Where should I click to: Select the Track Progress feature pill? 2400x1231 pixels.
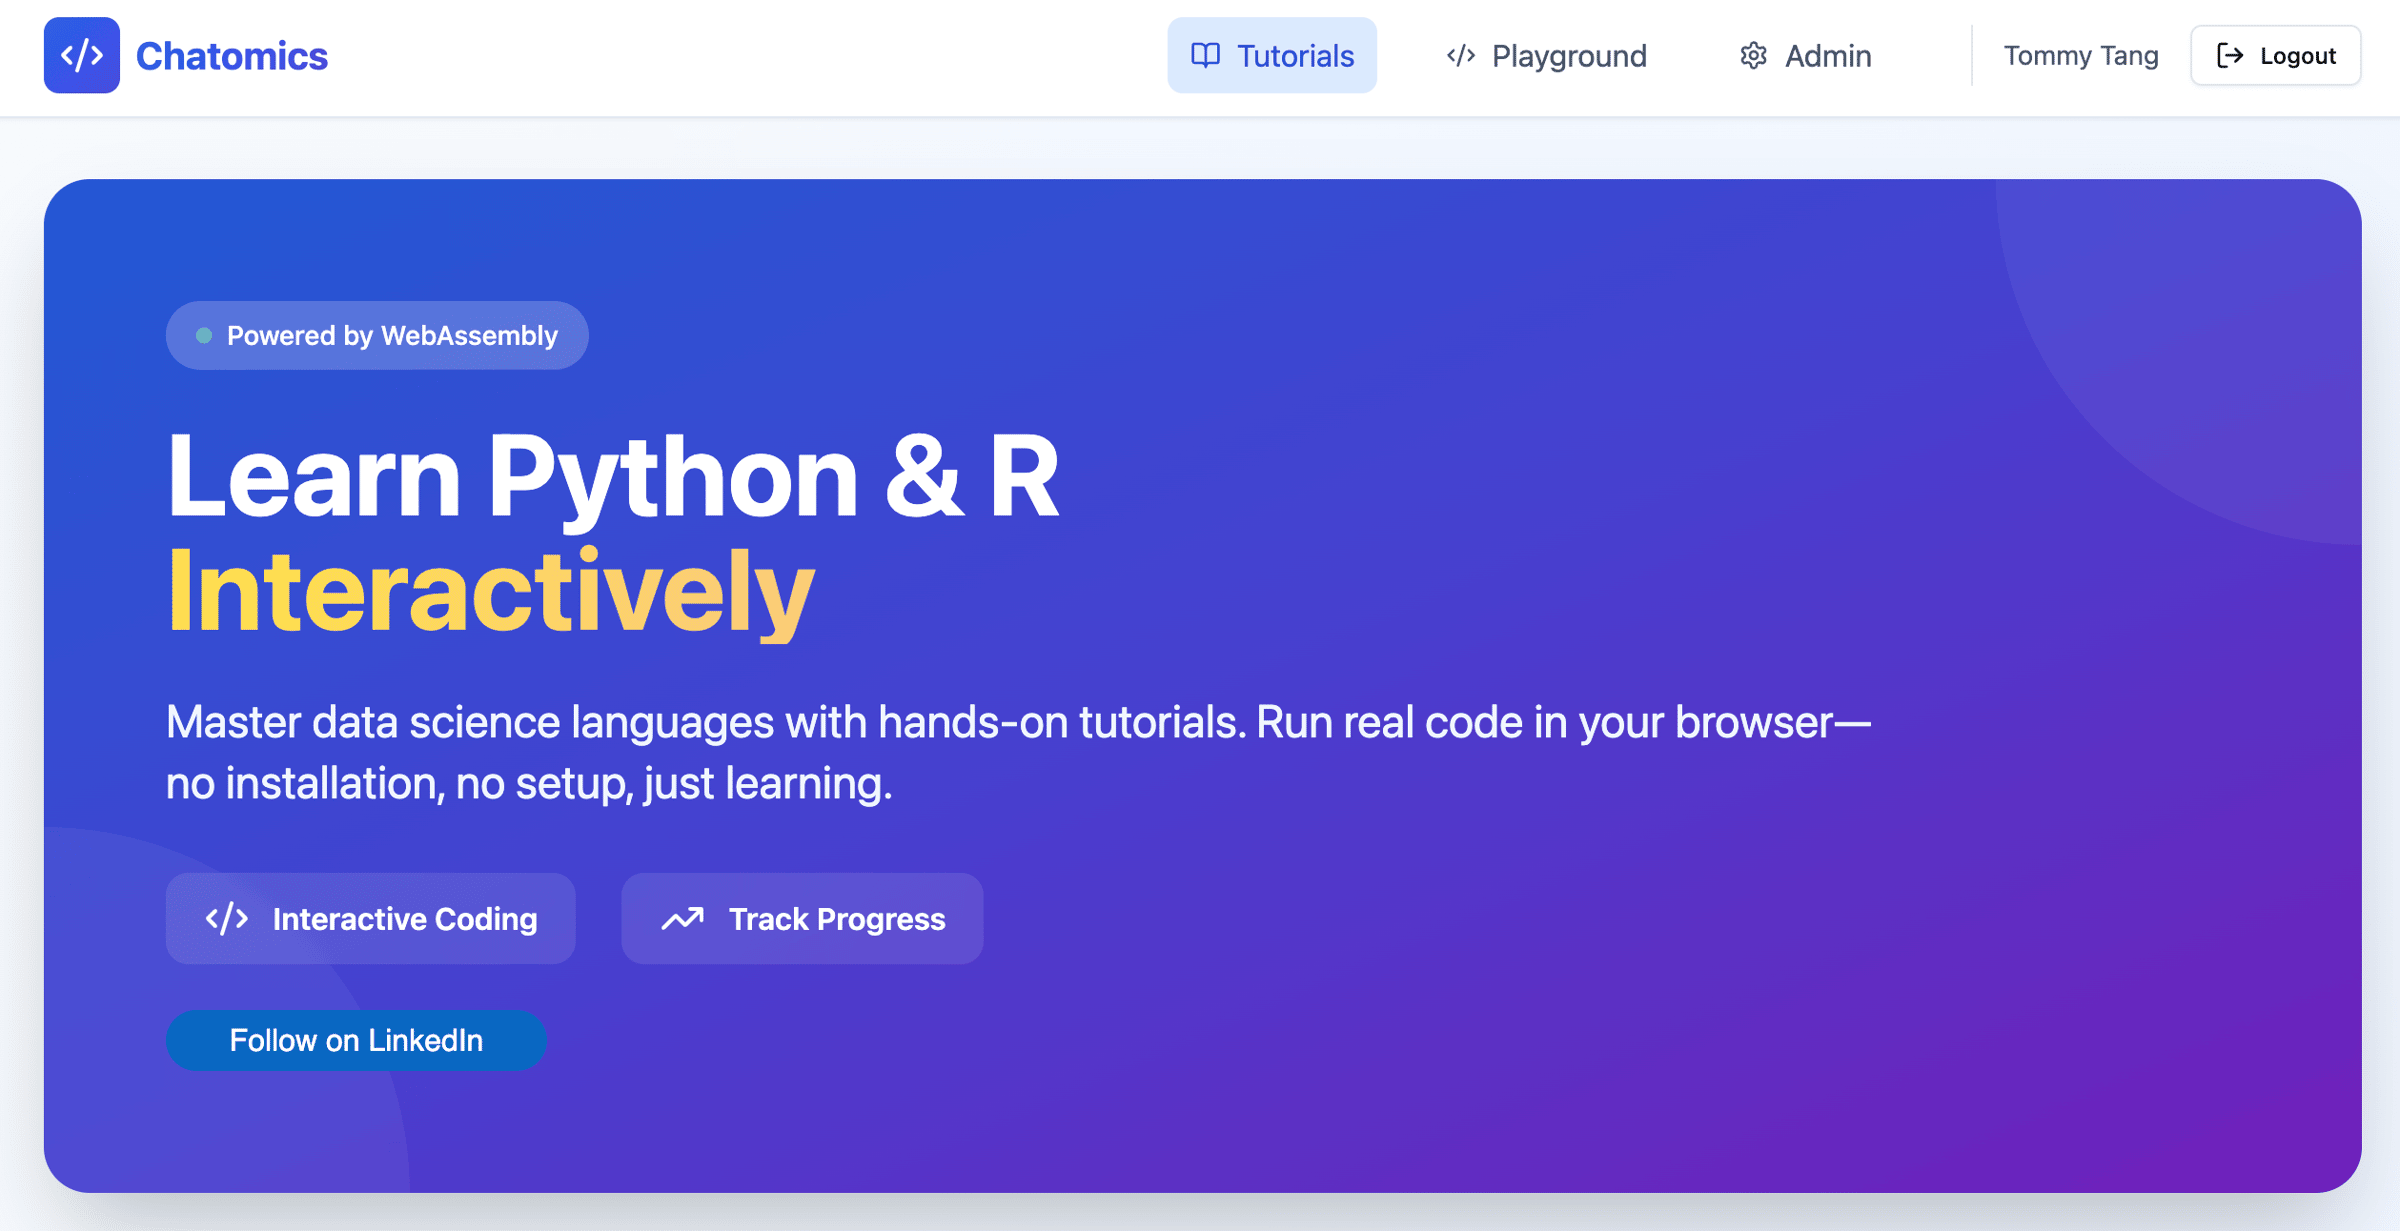coord(802,918)
